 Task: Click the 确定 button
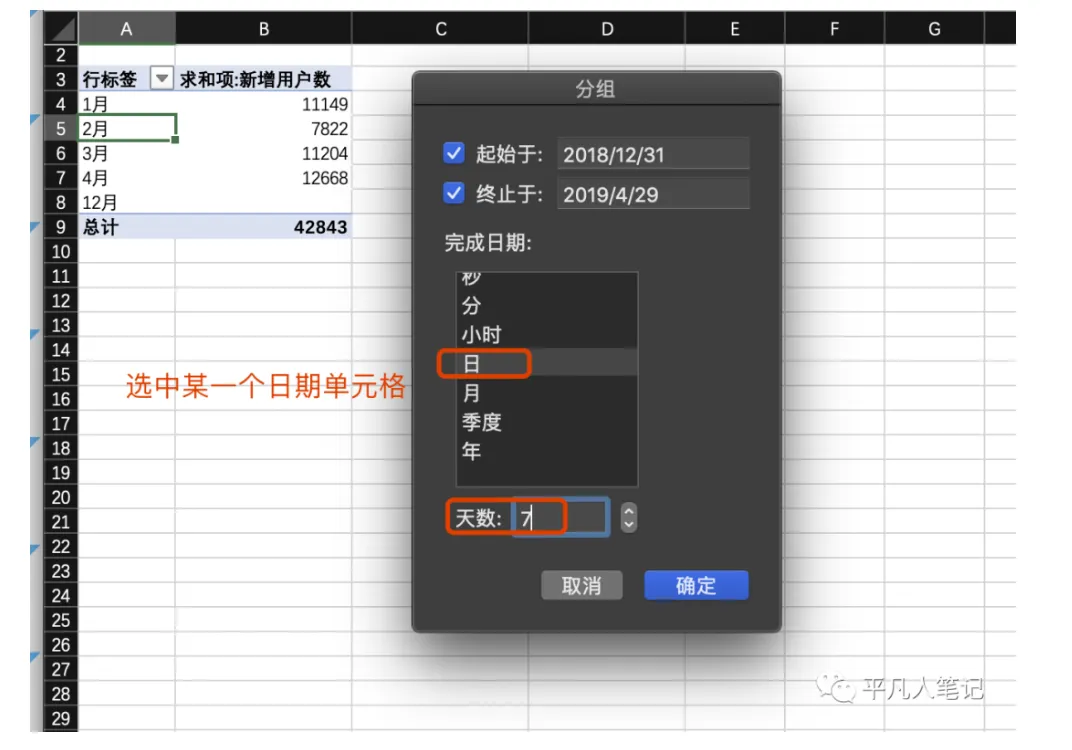tap(696, 585)
